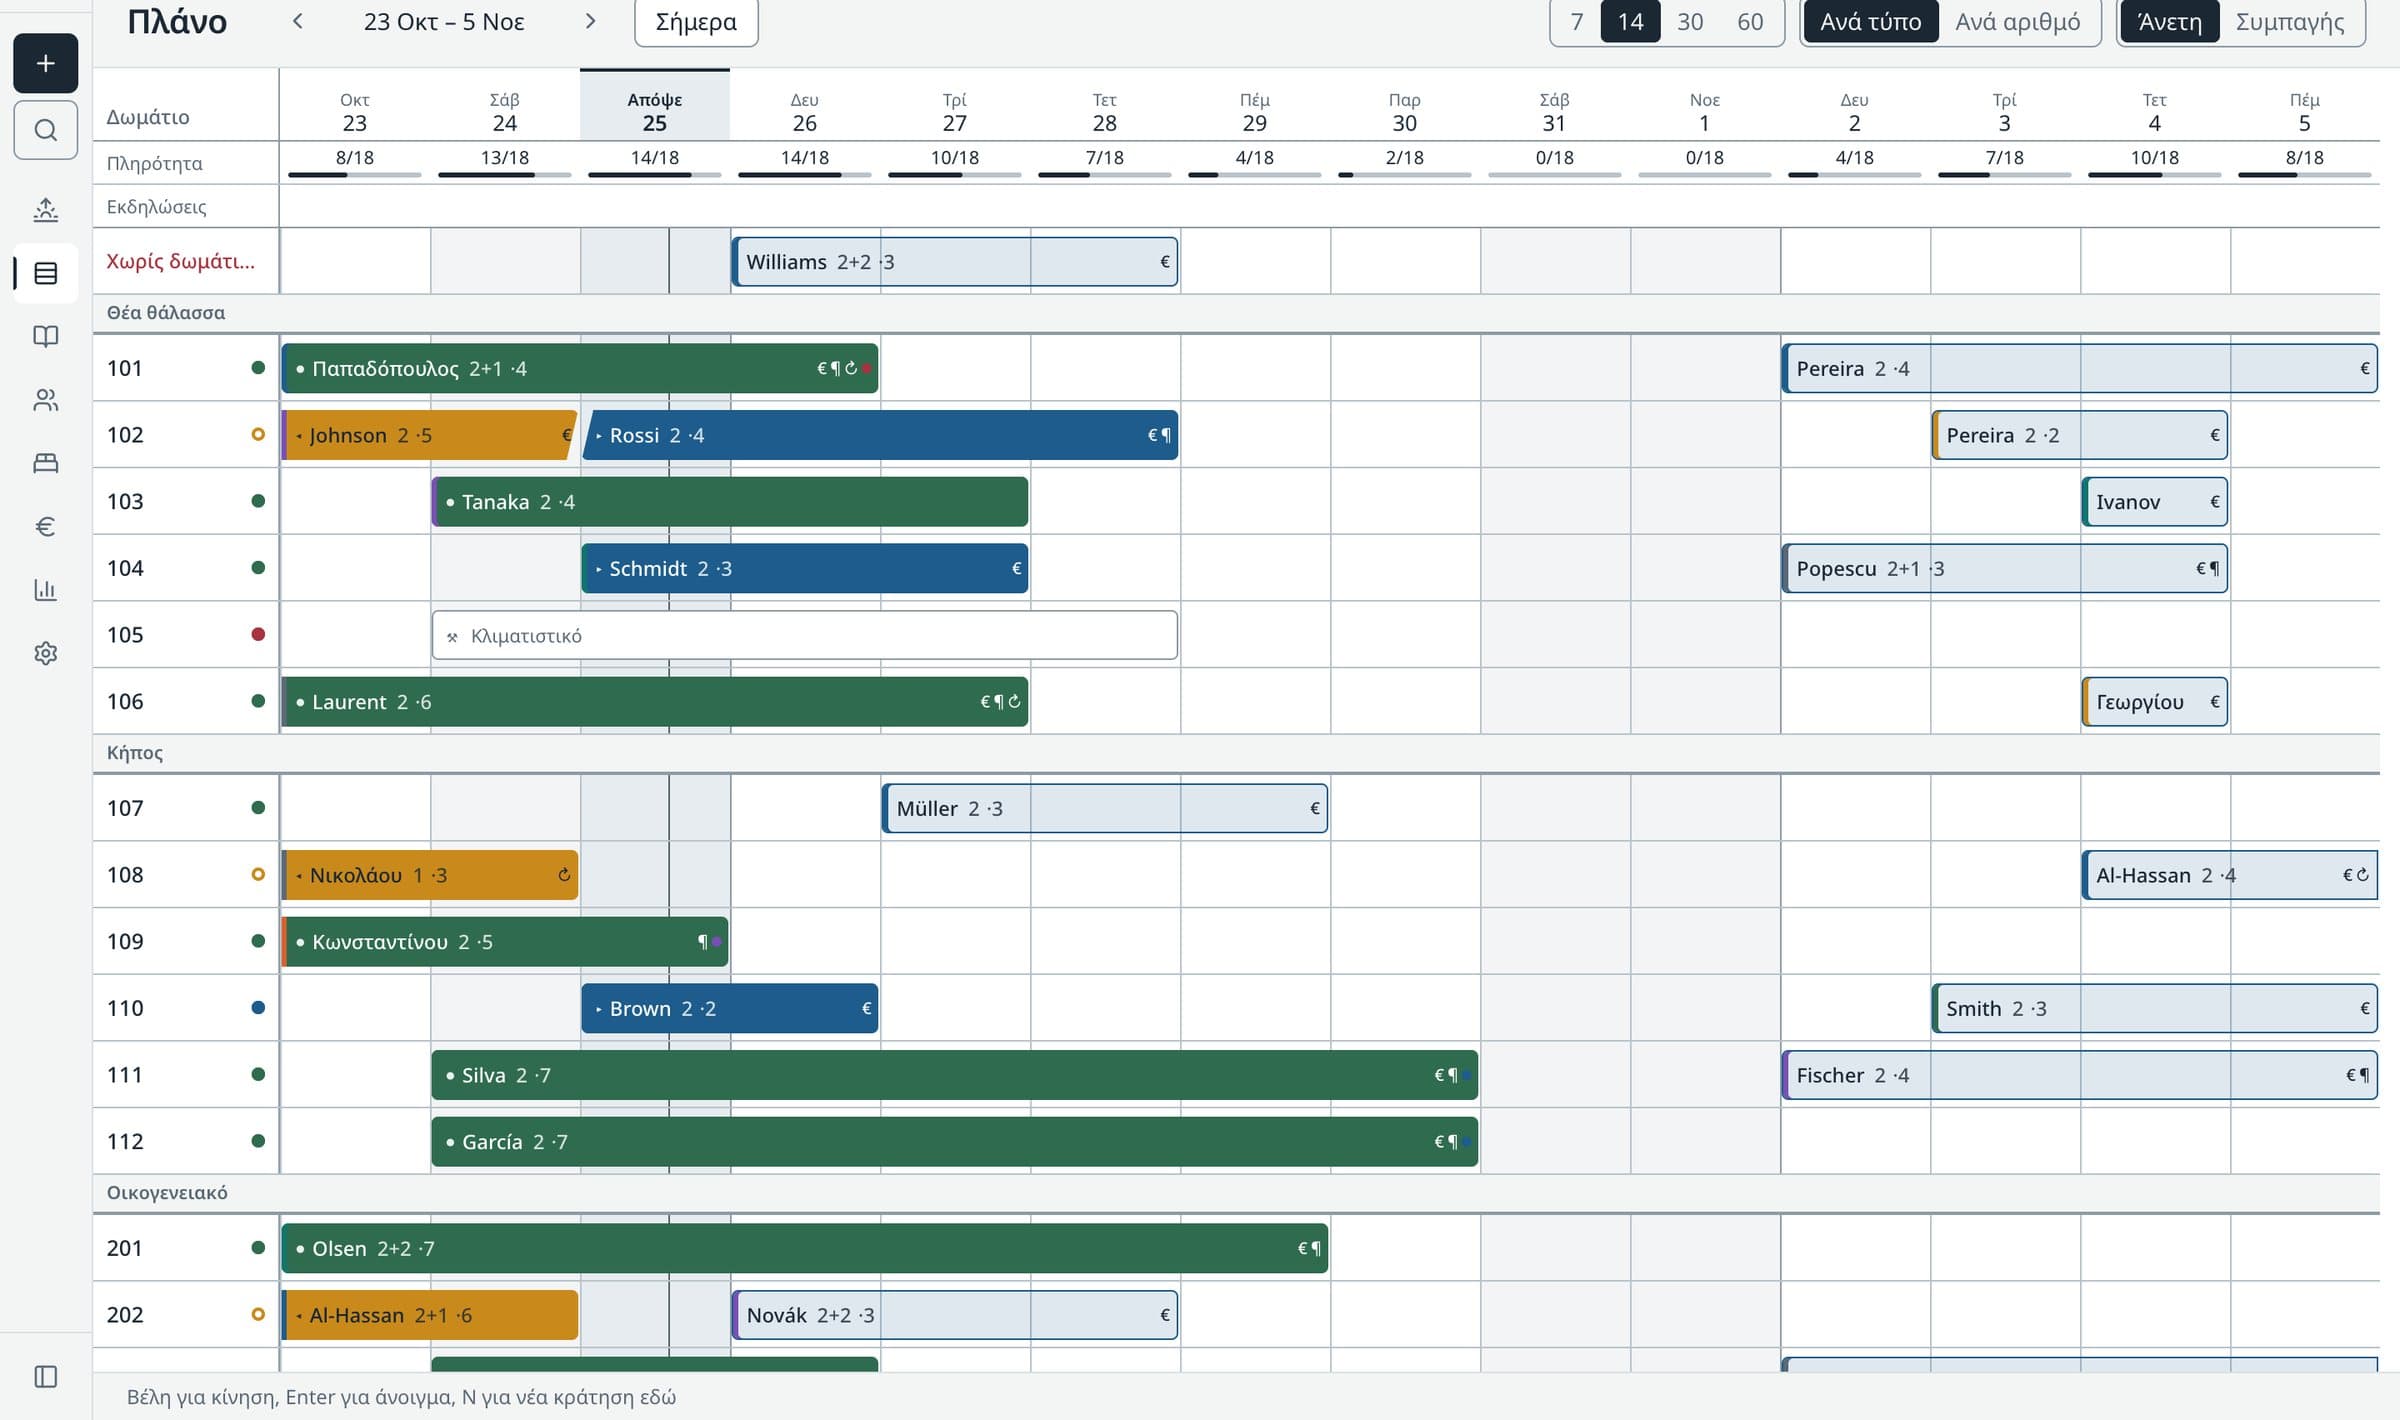This screenshot has width=2400, height=1420.
Task: Open the Johnson reservation in room 102
Action: [x=430, y=435]
